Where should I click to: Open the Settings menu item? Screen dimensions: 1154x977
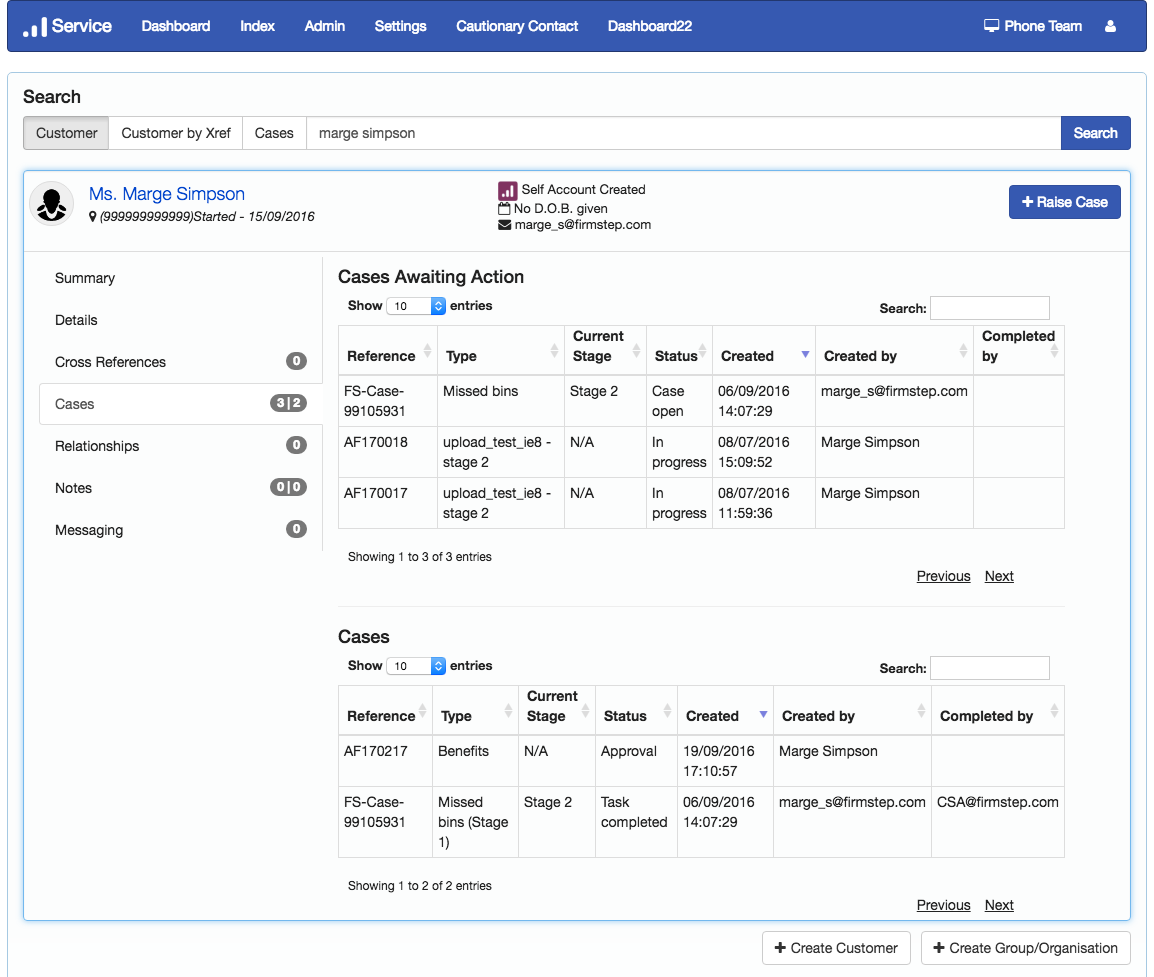click(400, 26)
